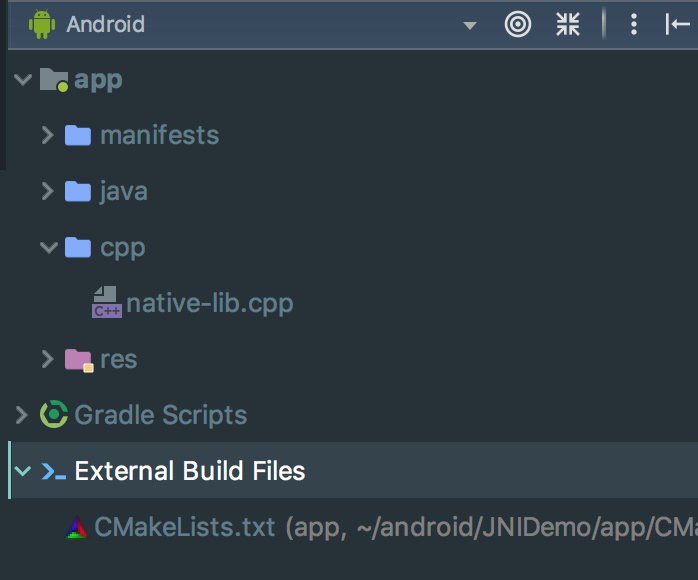Screen dimensions: 698x580
Task: Click the cpp folder icon
Action: 78,247
